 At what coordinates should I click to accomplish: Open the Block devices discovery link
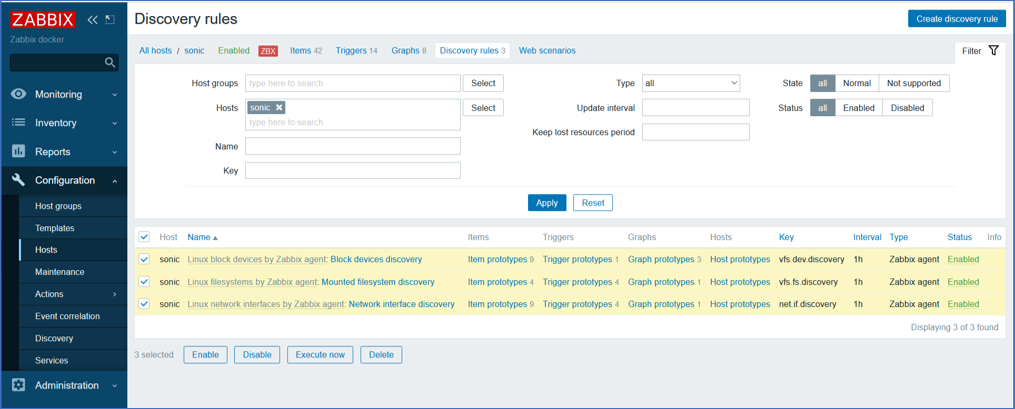point(376,260)
